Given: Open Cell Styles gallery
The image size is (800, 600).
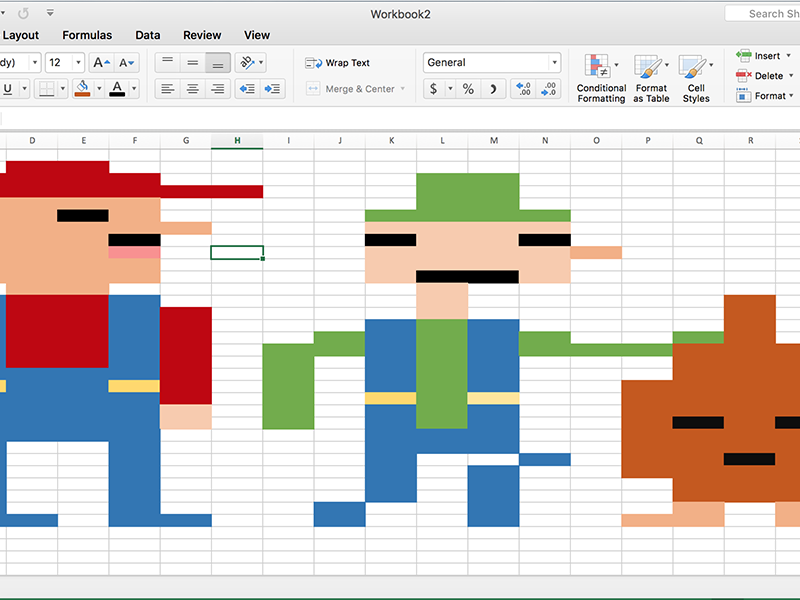Looking at the screenshot, I should 696,78.
